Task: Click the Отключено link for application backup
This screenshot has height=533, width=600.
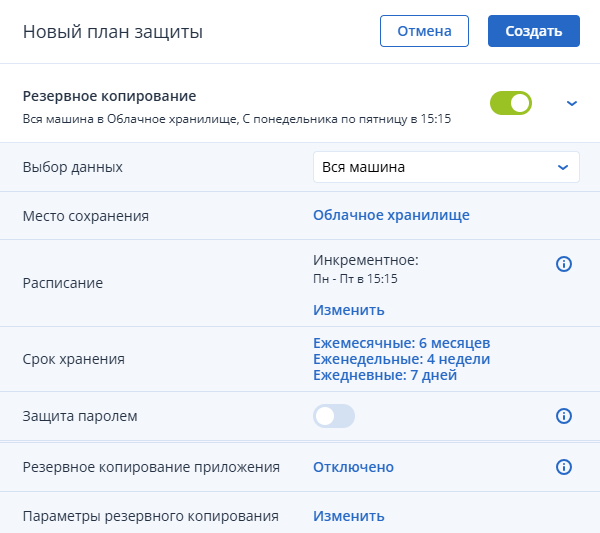Action: (x=353, y=467)
